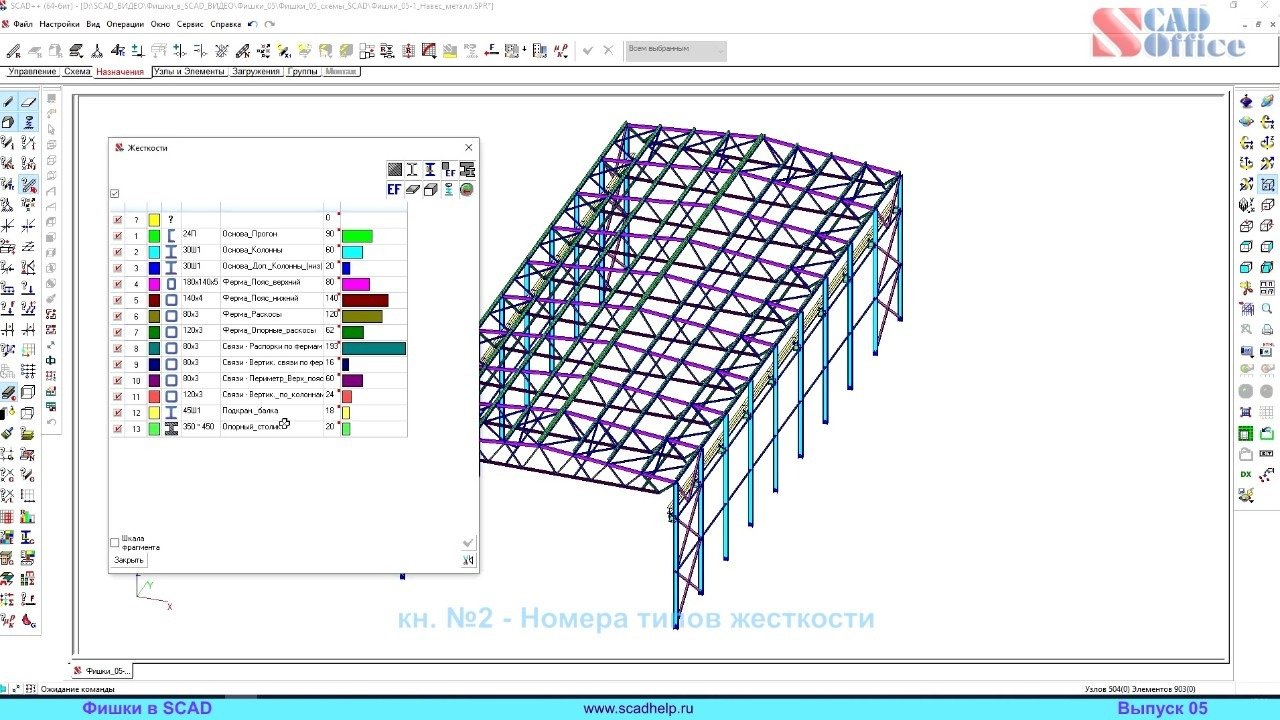Uncheck the checkbox for stiffness row 2
The image size is (1280, 720).
[x=118, y=252]
